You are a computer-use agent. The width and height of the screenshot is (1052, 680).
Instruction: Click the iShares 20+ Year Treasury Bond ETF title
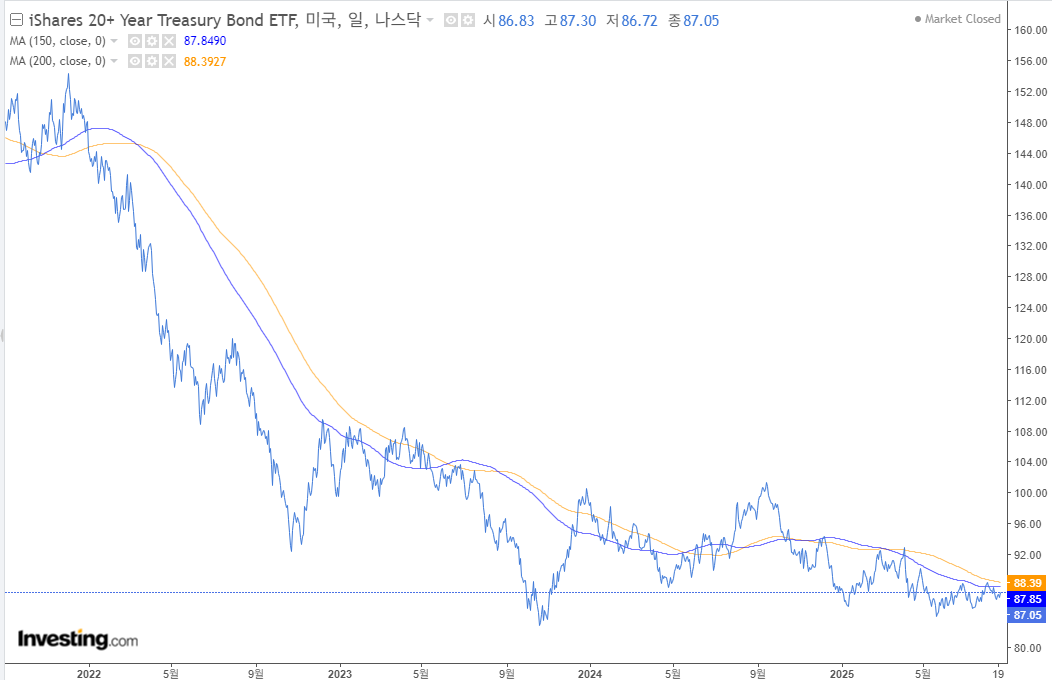(x=163, y=20)
